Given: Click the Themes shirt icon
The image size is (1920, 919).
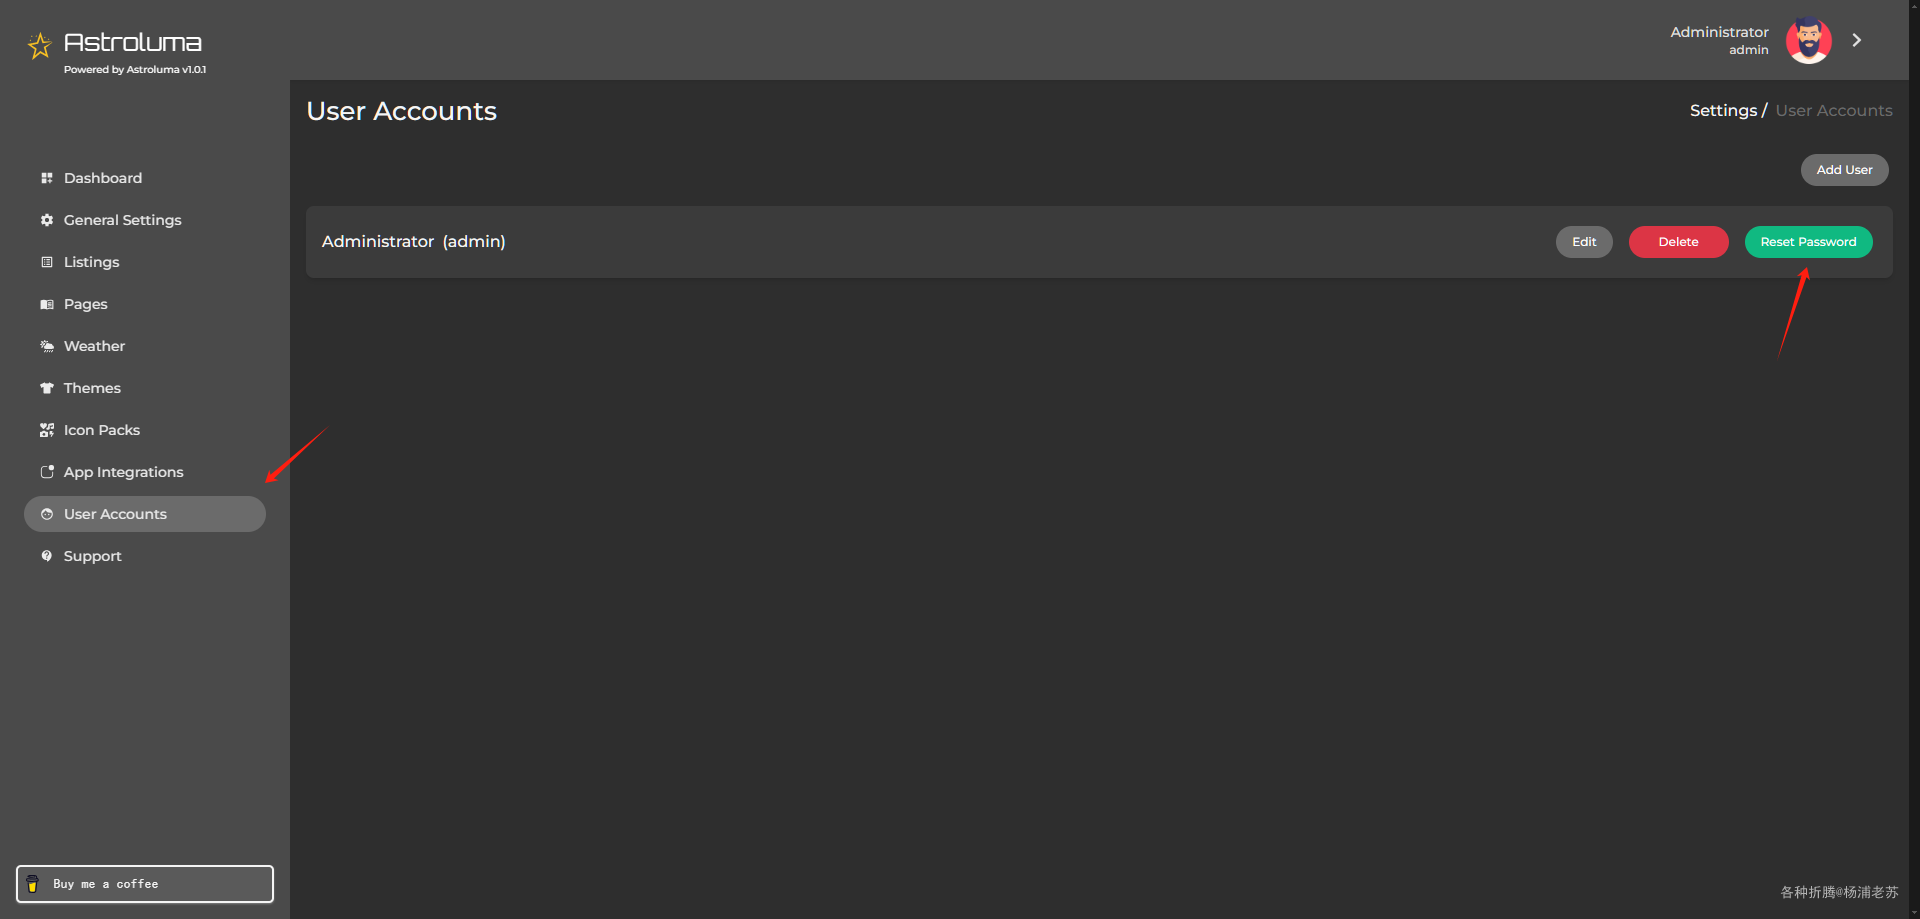Looking at the screenshot, I should (47, 388).
